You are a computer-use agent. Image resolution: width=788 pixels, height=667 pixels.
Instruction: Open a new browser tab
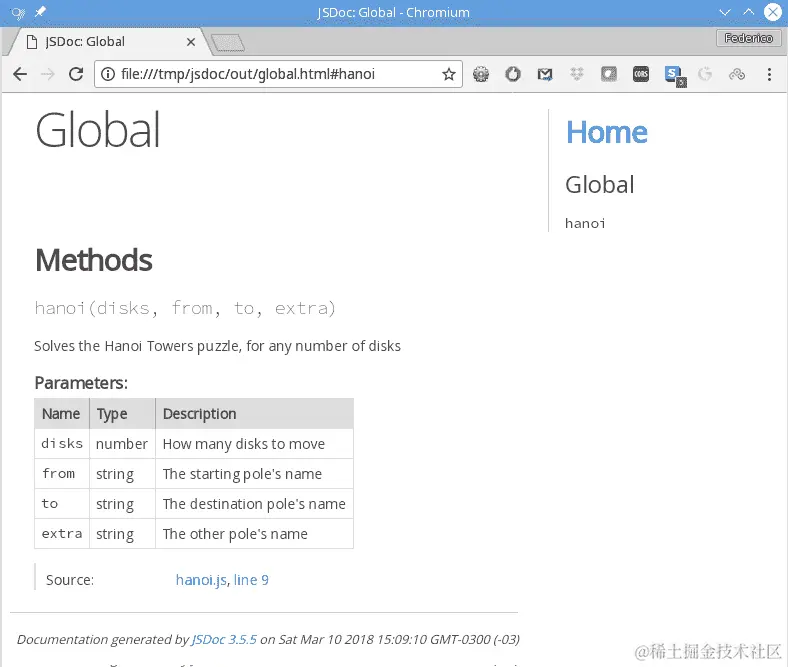pos(228,43)
